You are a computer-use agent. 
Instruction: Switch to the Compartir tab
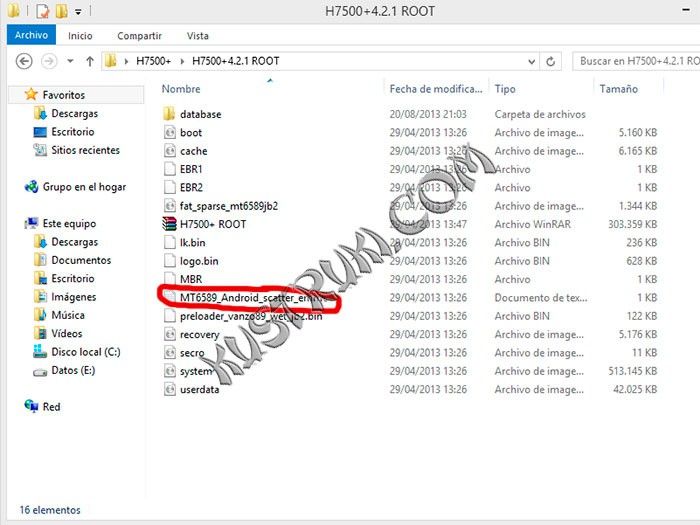pos(139,36)
